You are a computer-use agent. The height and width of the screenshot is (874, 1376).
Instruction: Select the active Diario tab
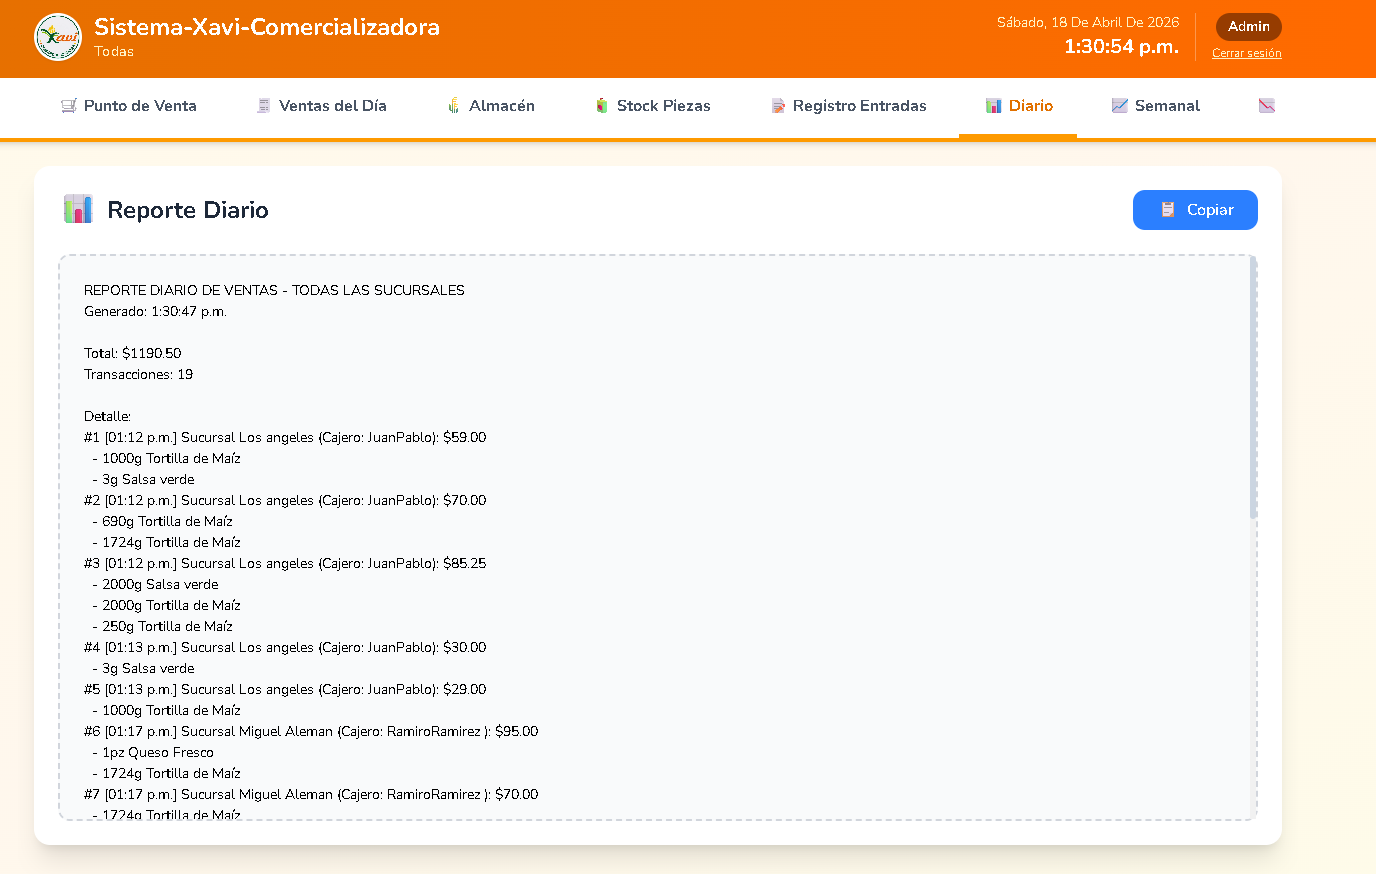point(1018,106)
